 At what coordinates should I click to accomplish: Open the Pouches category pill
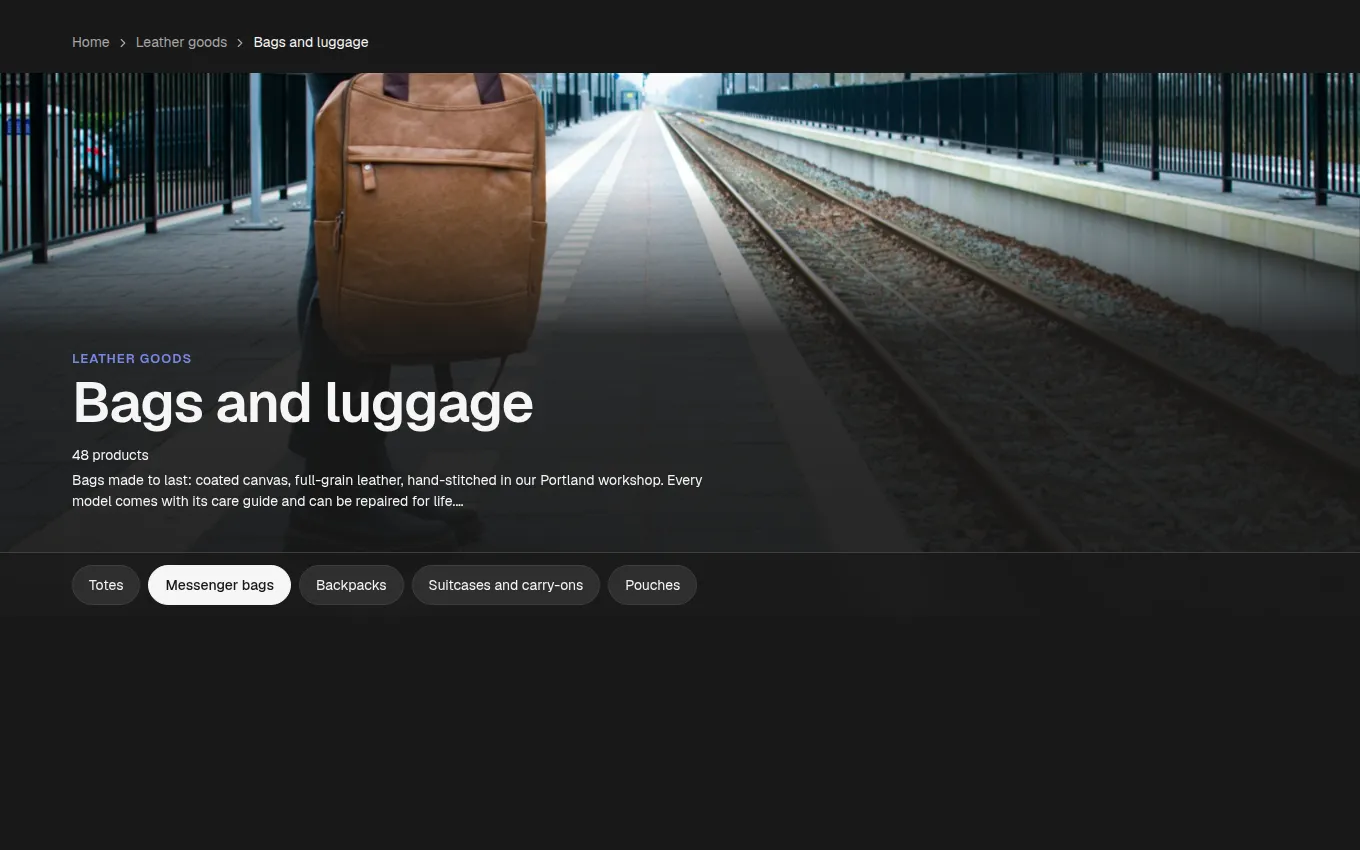click(652, 585)
